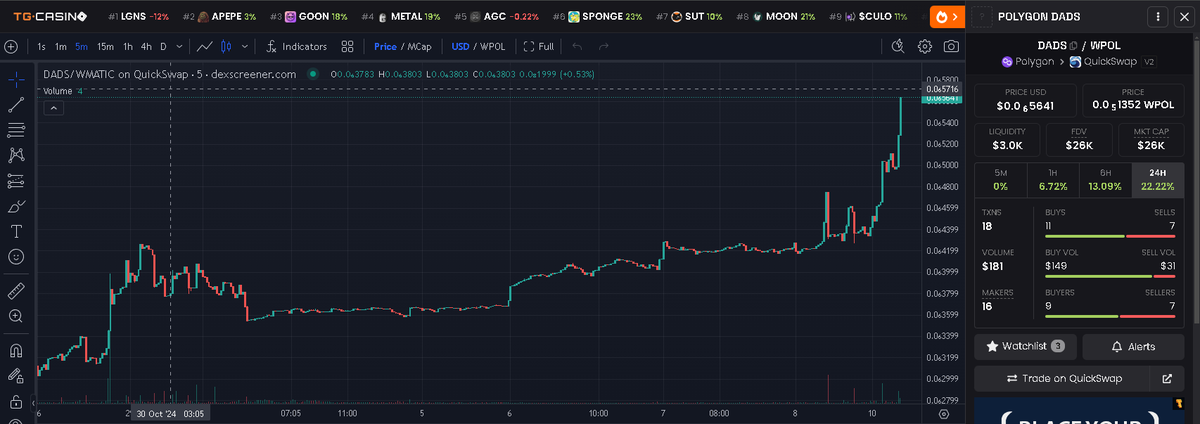Select the XABCD pattern tool
Image resolution: width=1200 pixels, height=424 pixels.
(16, 155)
